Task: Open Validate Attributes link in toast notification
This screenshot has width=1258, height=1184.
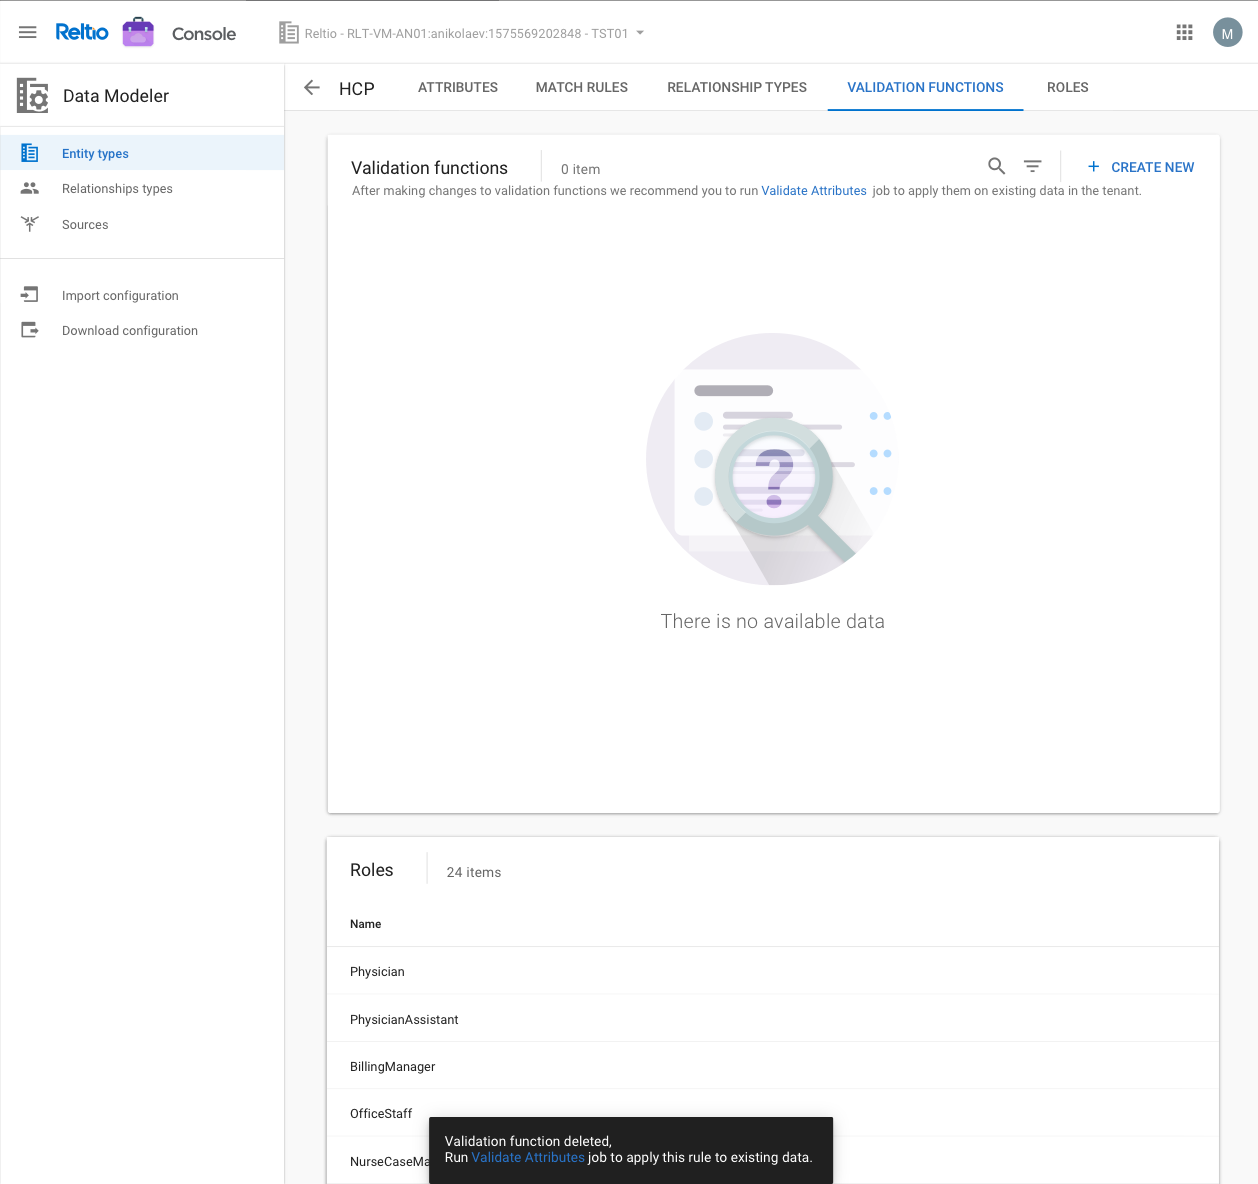Action: (528, 1157)
